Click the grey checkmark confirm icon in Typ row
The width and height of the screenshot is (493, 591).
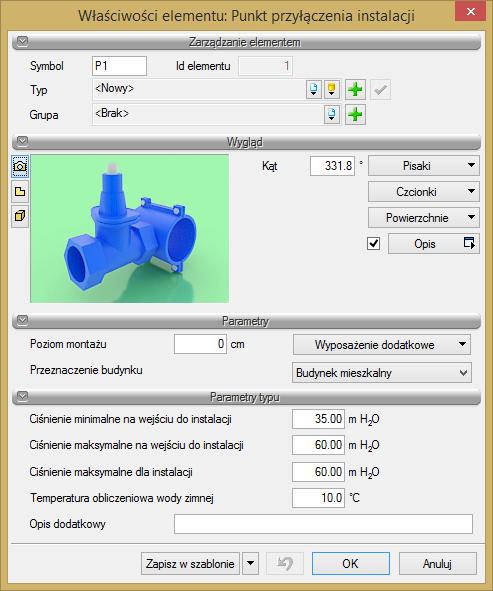(380, 90)
